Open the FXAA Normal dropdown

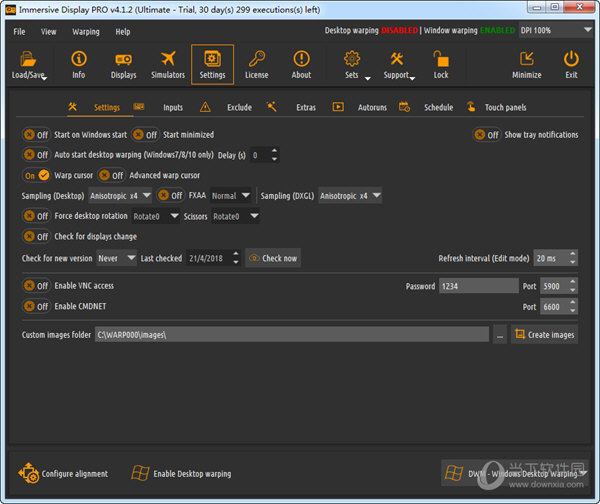coord(231,196)
